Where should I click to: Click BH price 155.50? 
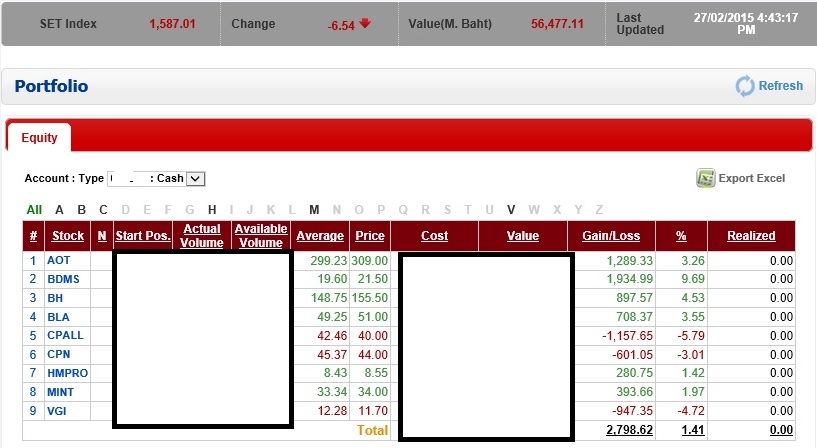pyautogui.click(x=370, y=297)
